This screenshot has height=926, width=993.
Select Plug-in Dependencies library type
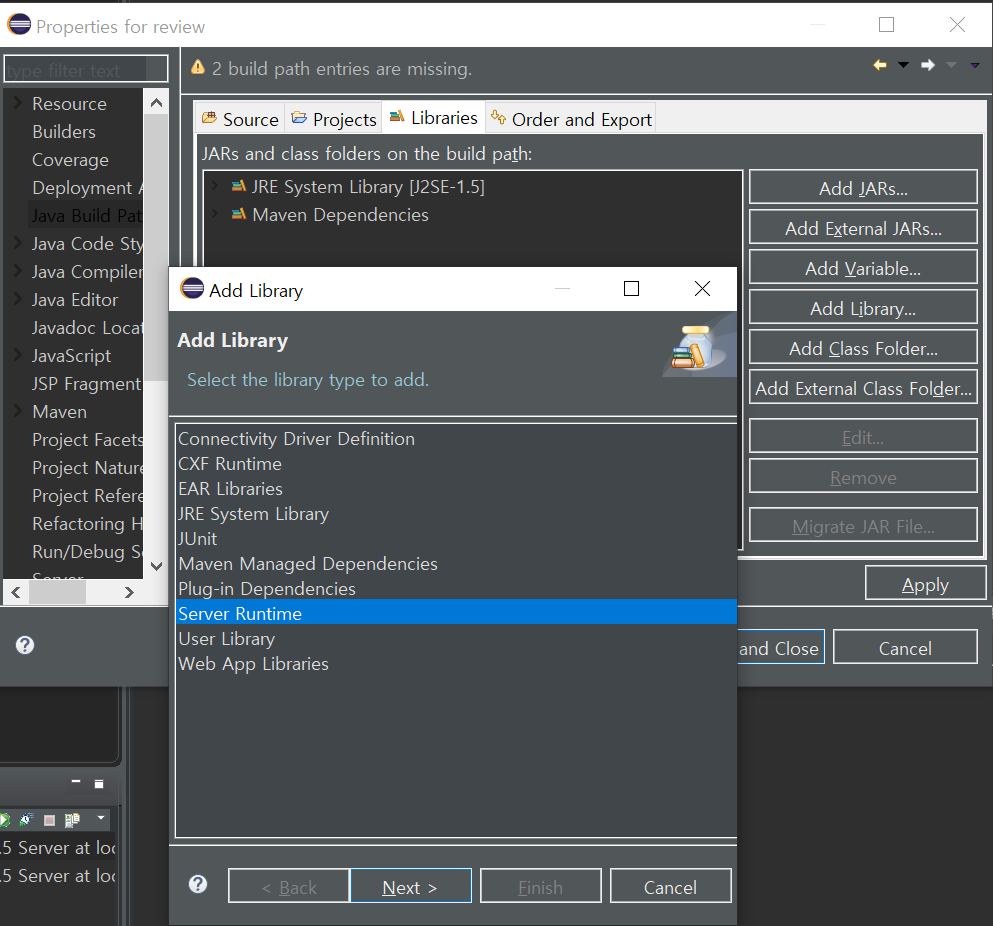(456, 588)
